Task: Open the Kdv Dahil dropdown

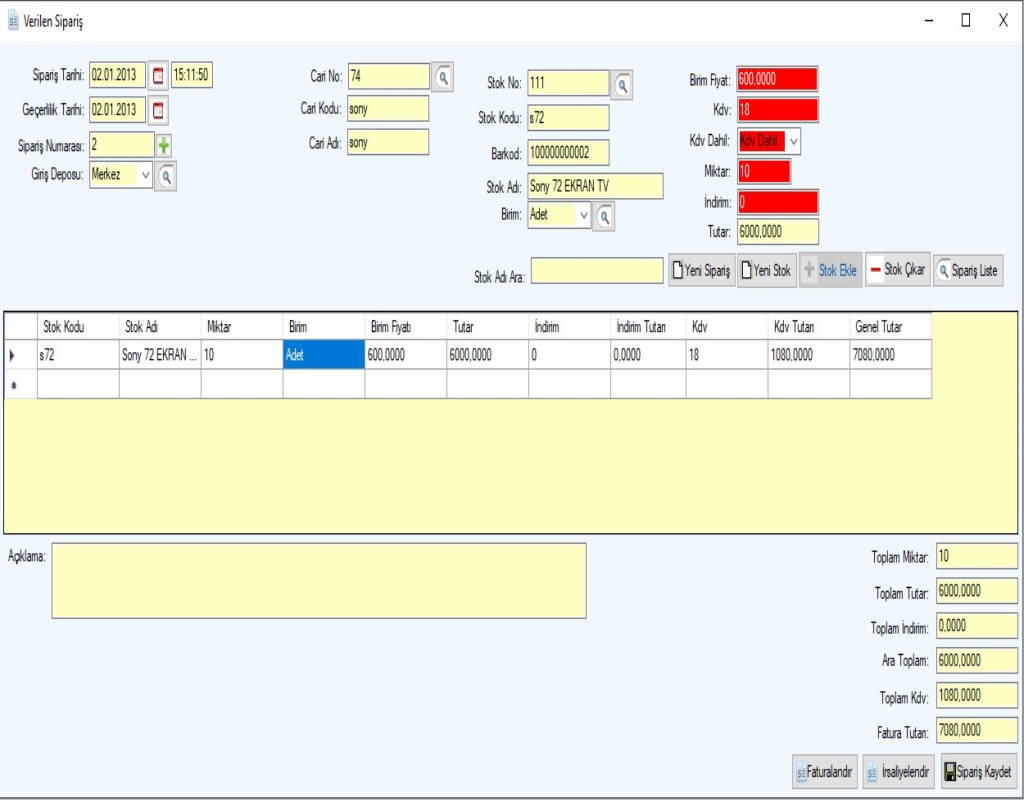Action: pyautogui.click(x=794, y=142)
